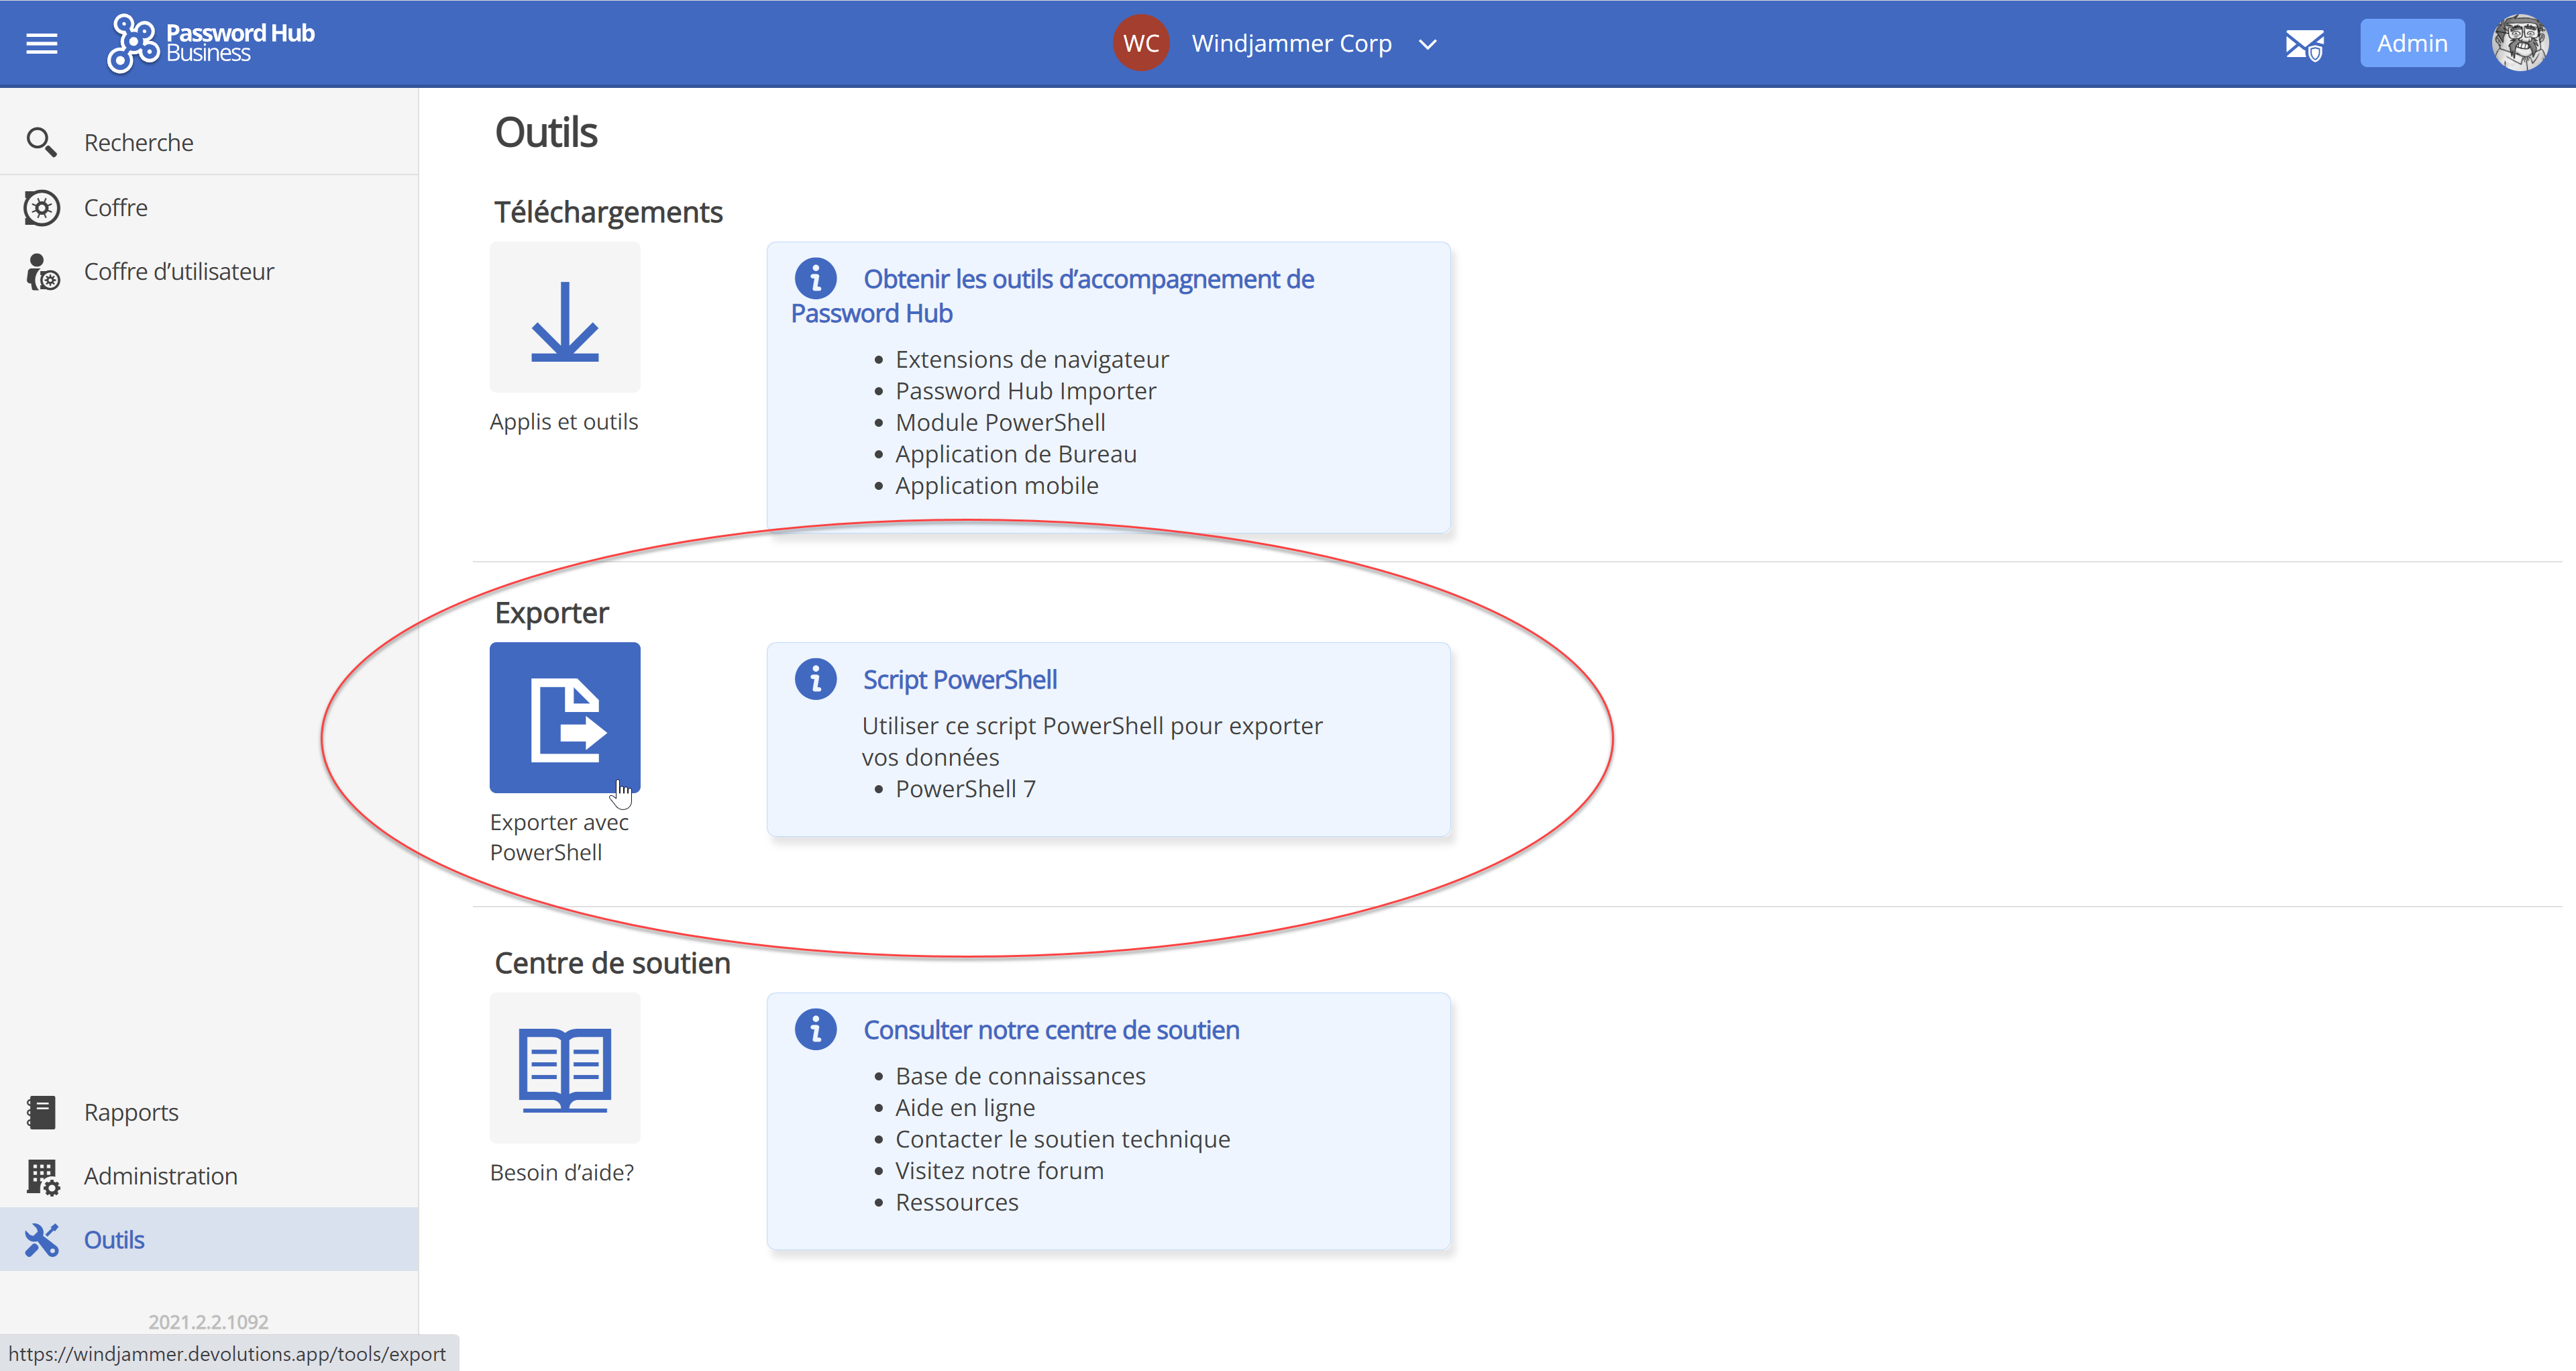Screen dimensions: 2576x1371
Task: Select the Outils sidebar item
Action: pyautogui.click(x=114, y=1240)
